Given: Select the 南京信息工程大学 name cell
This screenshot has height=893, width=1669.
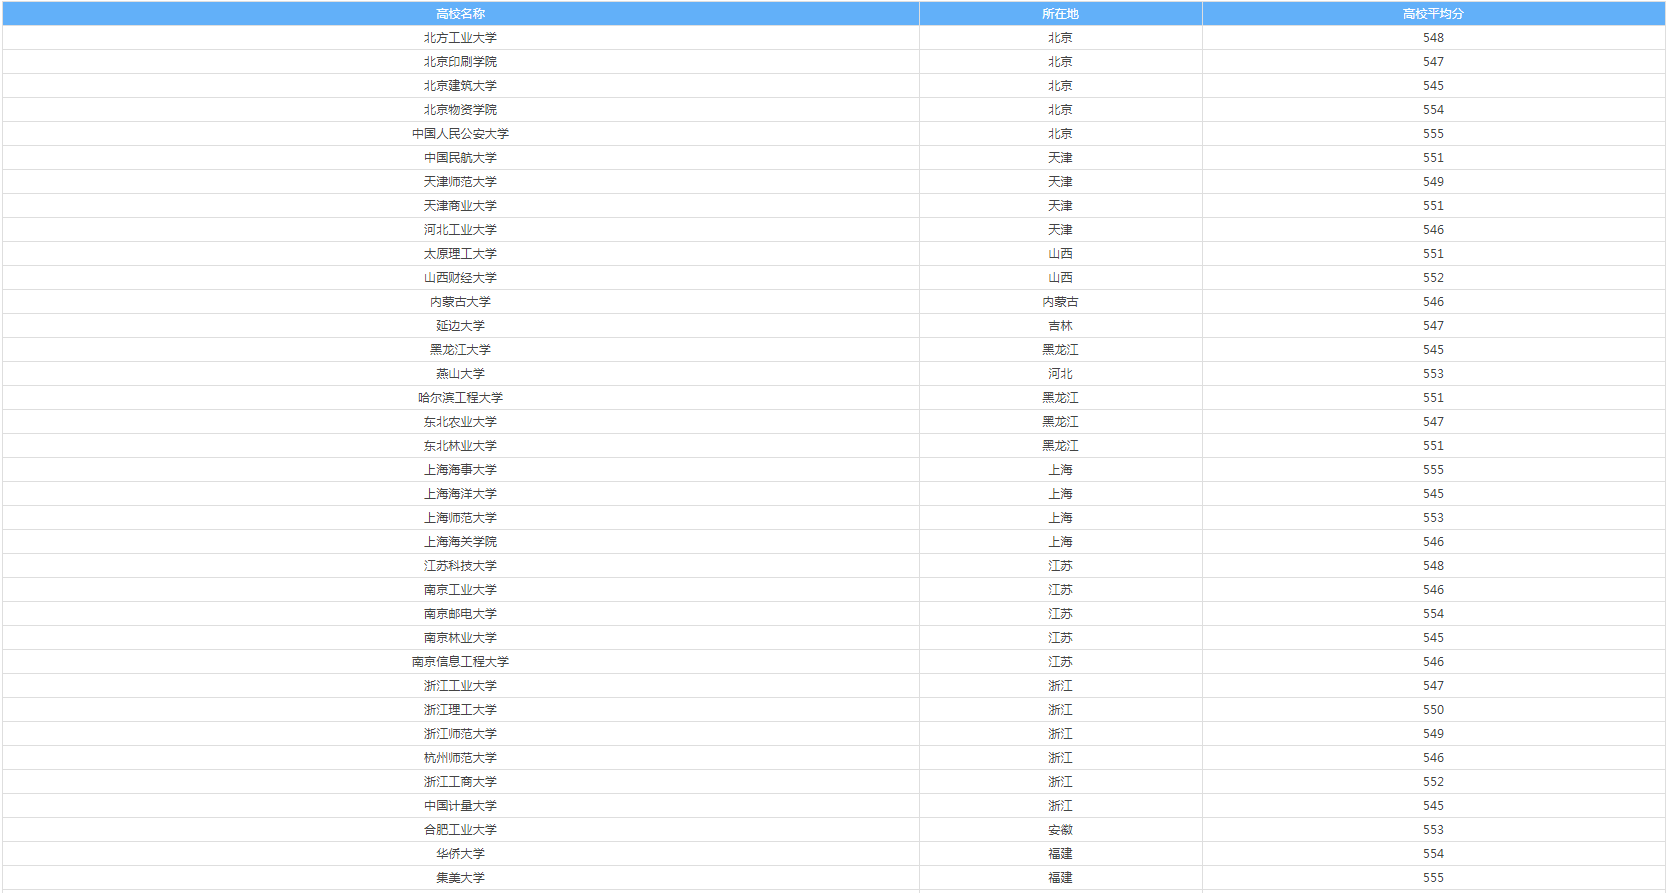Looking at the screenshot, I should (x=460, y=662).
